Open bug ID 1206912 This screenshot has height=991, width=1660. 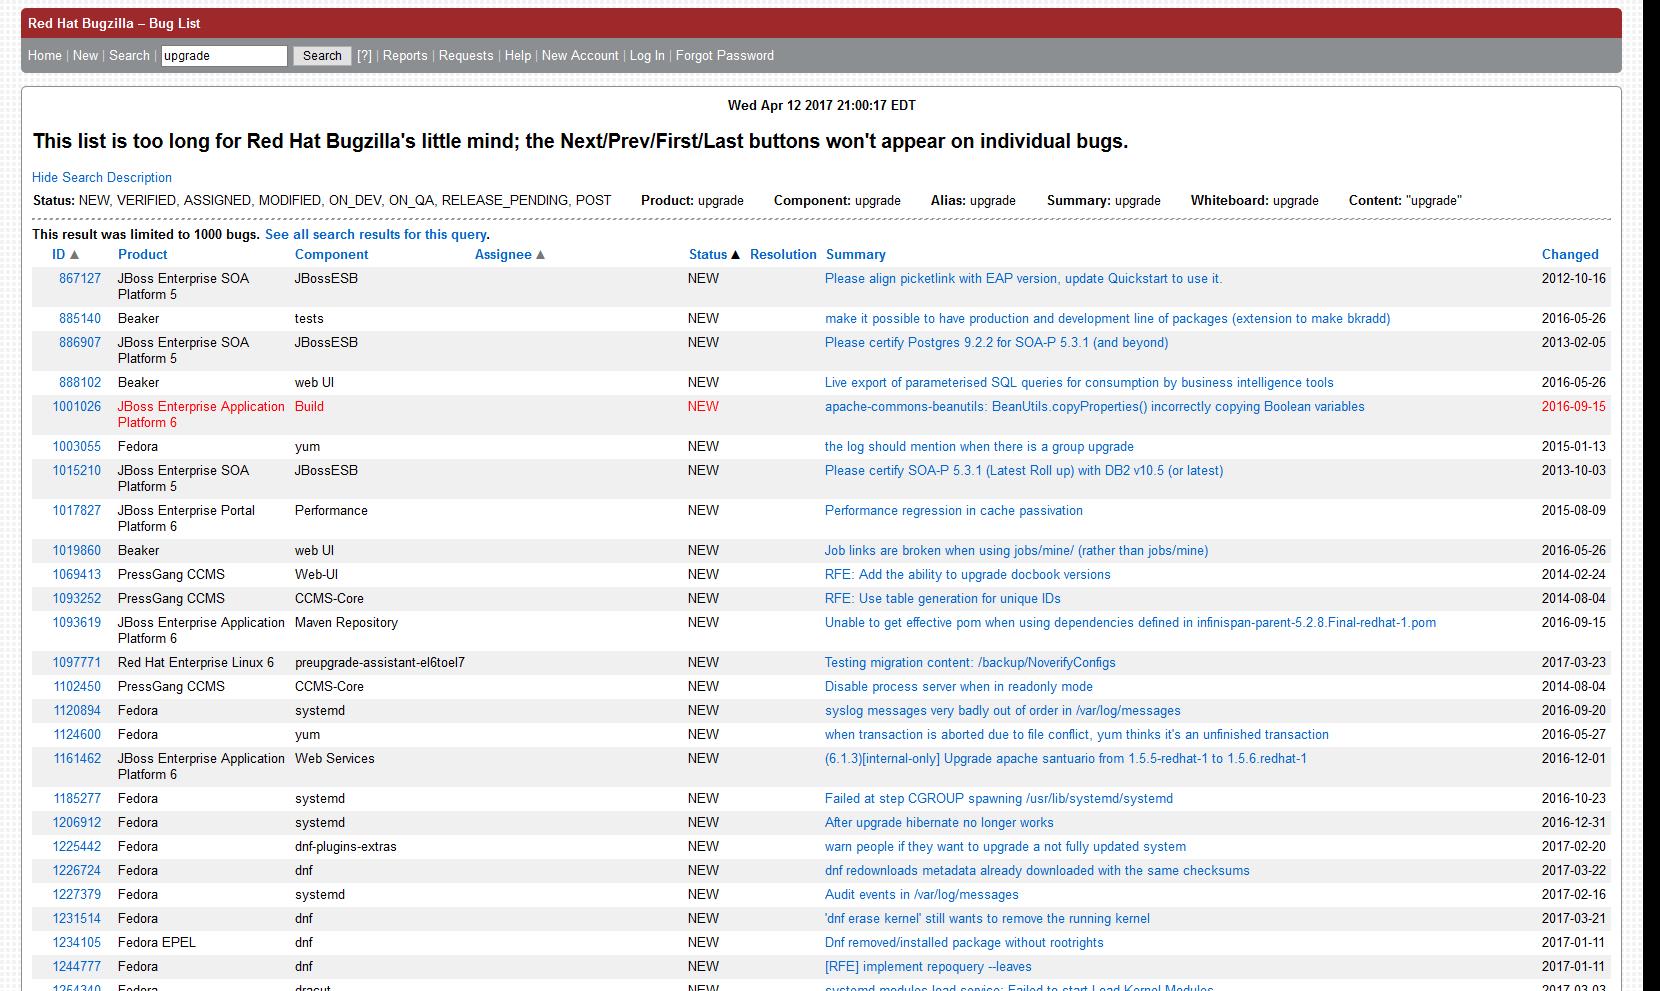(x=77, y=823)
